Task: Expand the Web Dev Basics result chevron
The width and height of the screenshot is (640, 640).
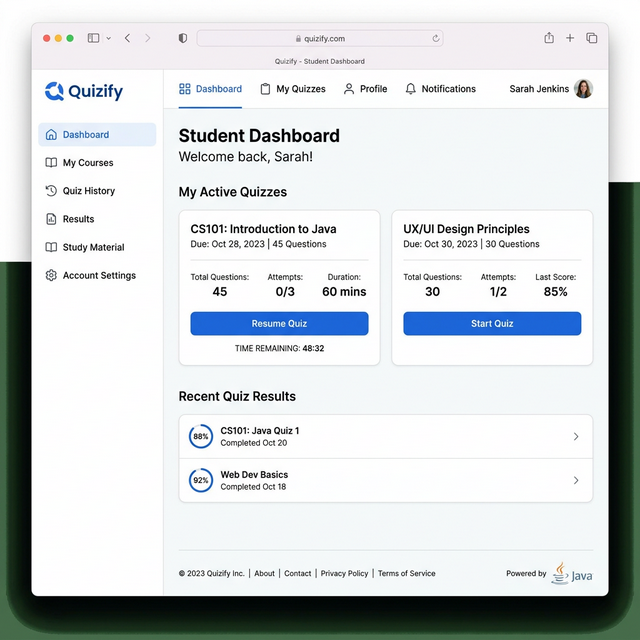Action: (576, 481)
